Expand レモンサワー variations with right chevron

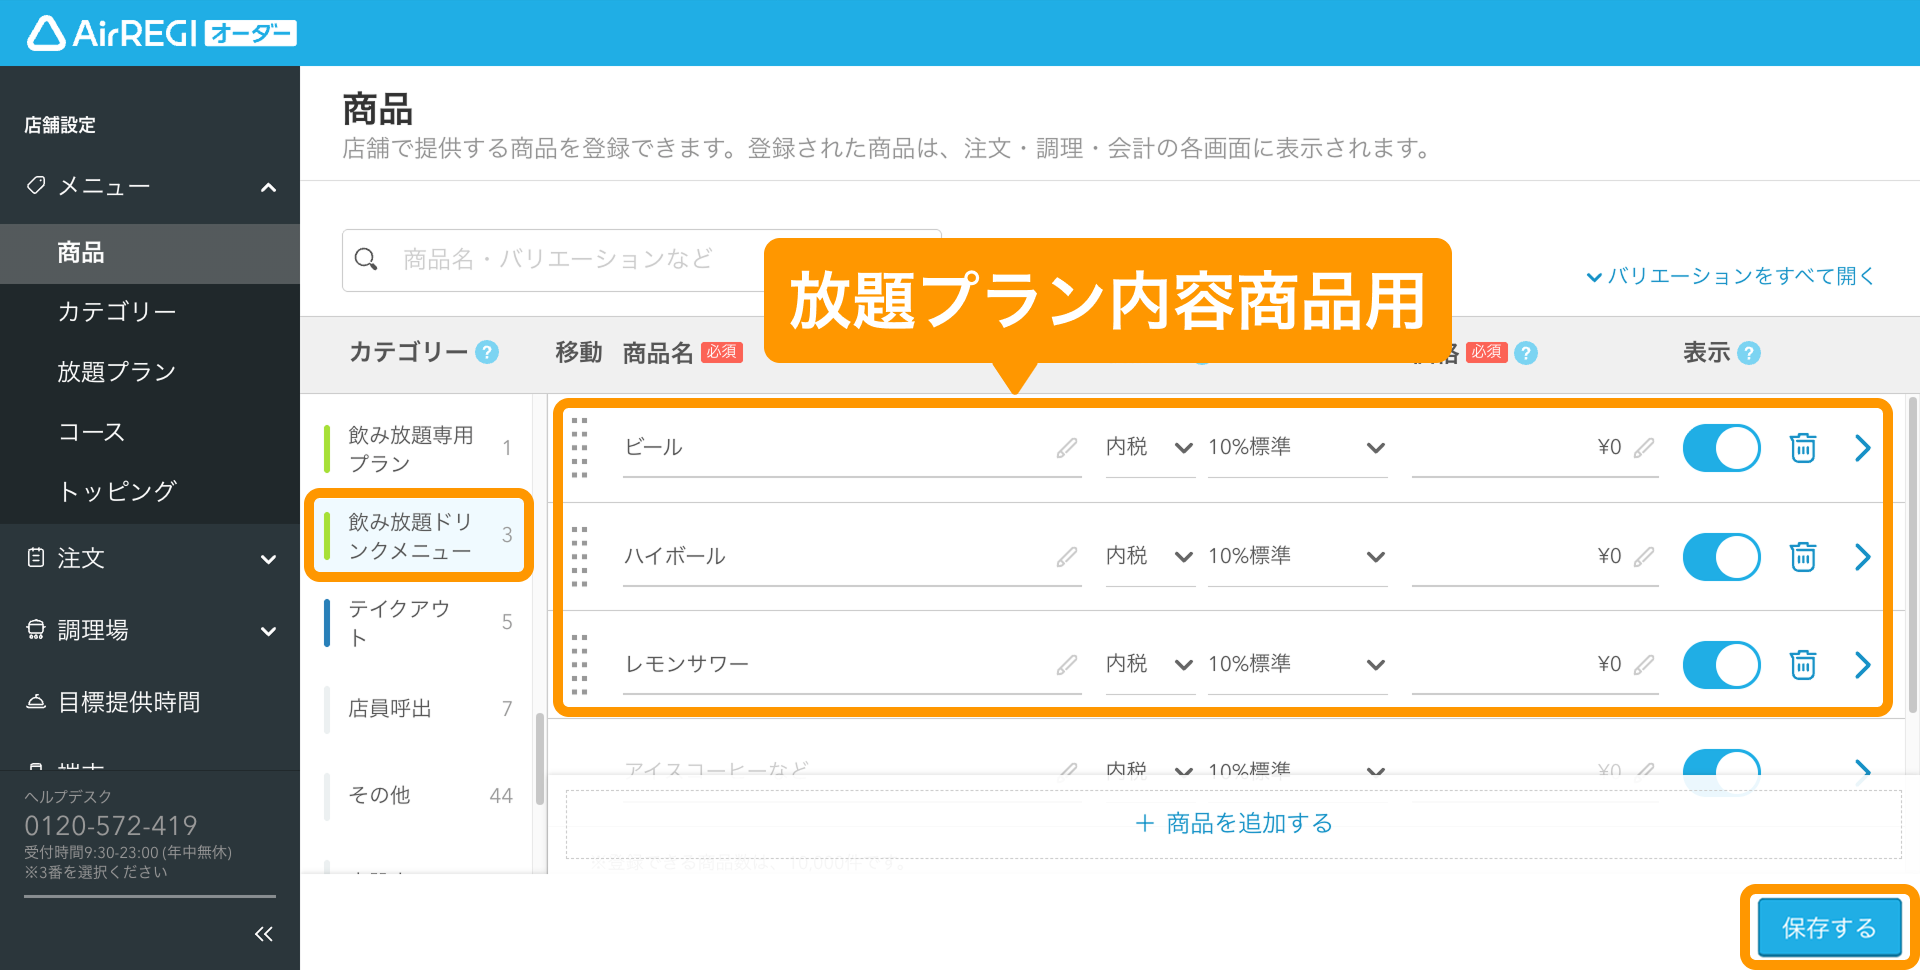pos(1862,665)
